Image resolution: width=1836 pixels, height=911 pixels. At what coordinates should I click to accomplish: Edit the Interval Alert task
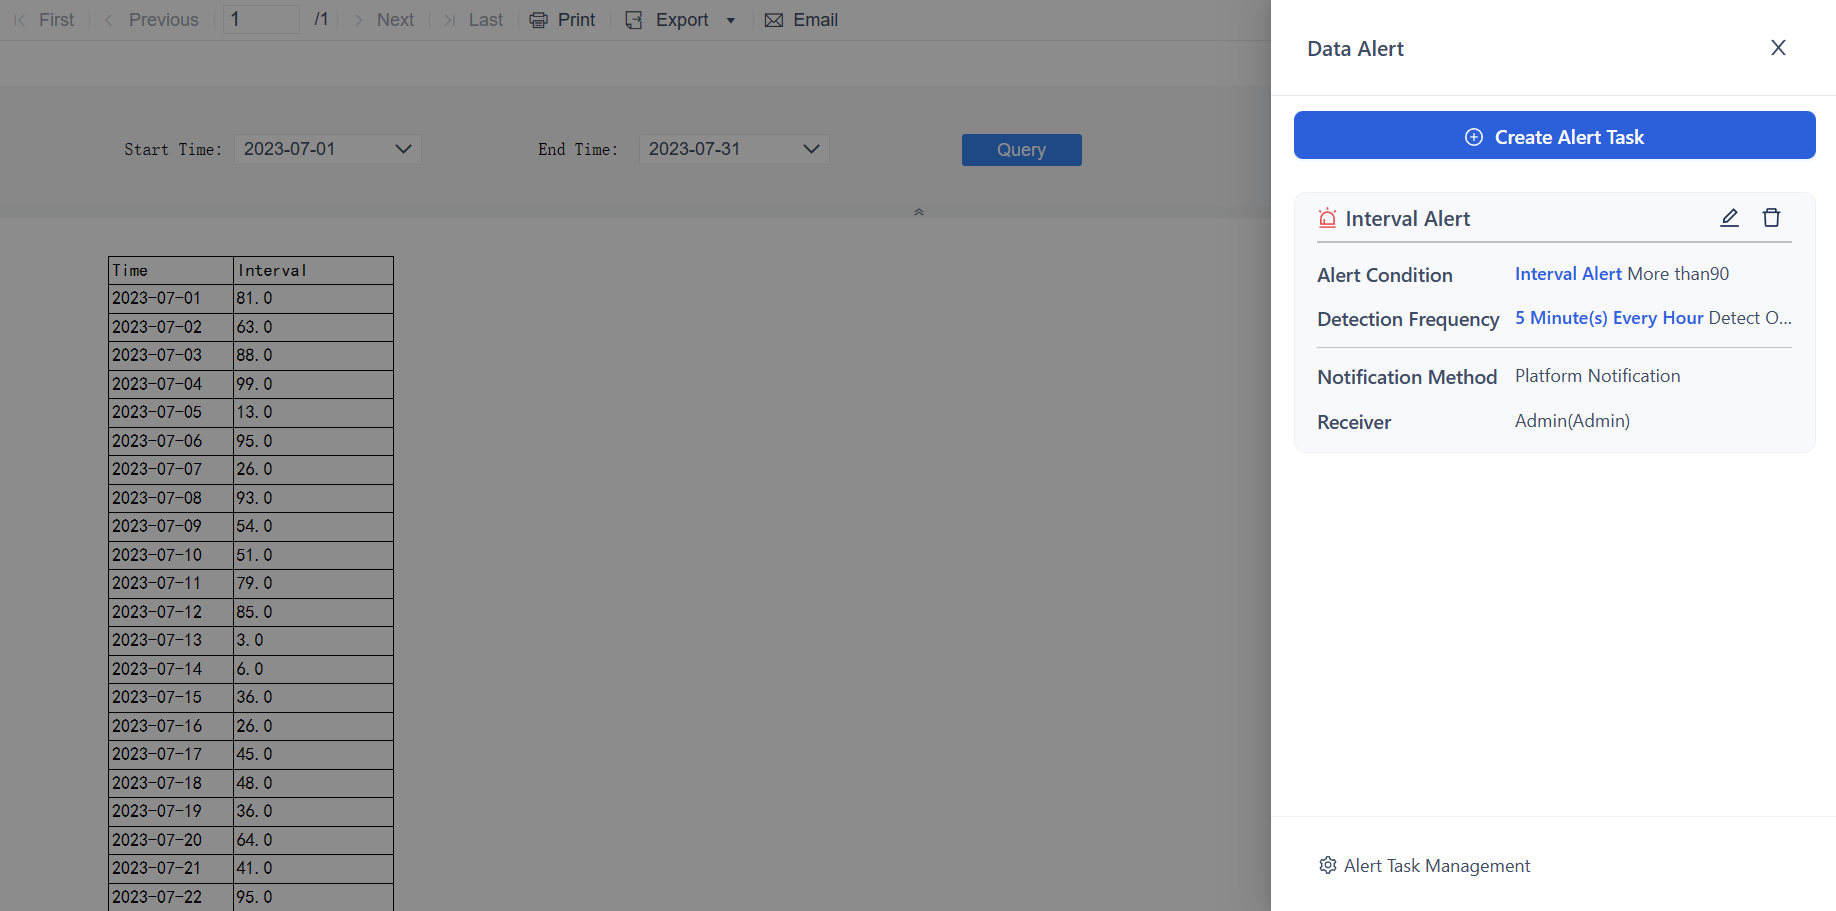click(1729, 217)
